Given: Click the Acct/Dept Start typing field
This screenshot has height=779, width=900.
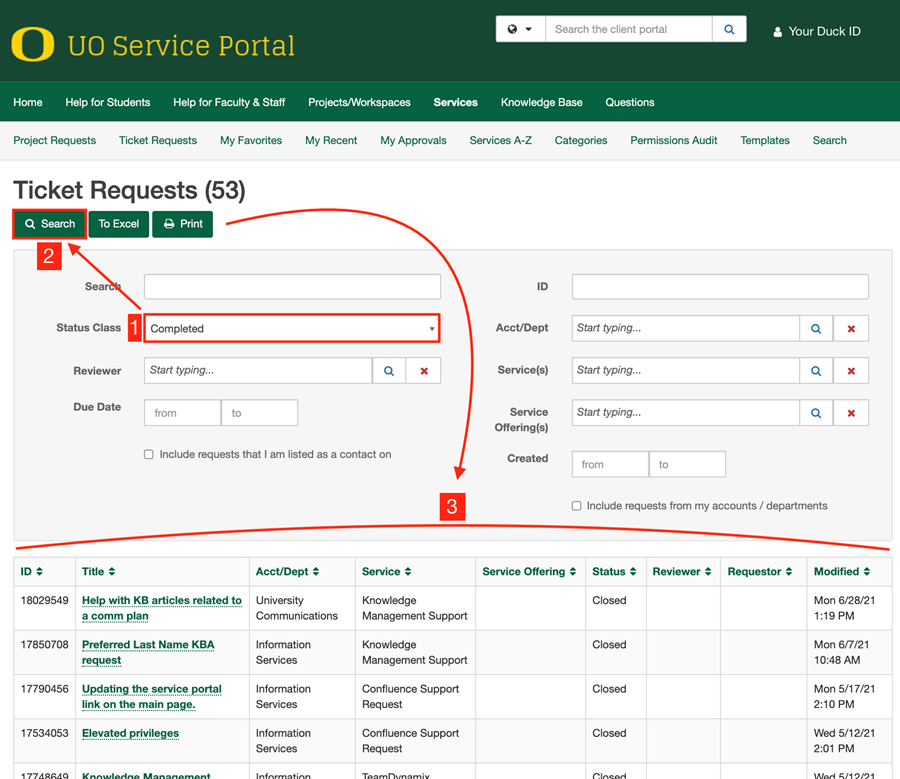Looking at the screenshot, I should click(685, 328).
